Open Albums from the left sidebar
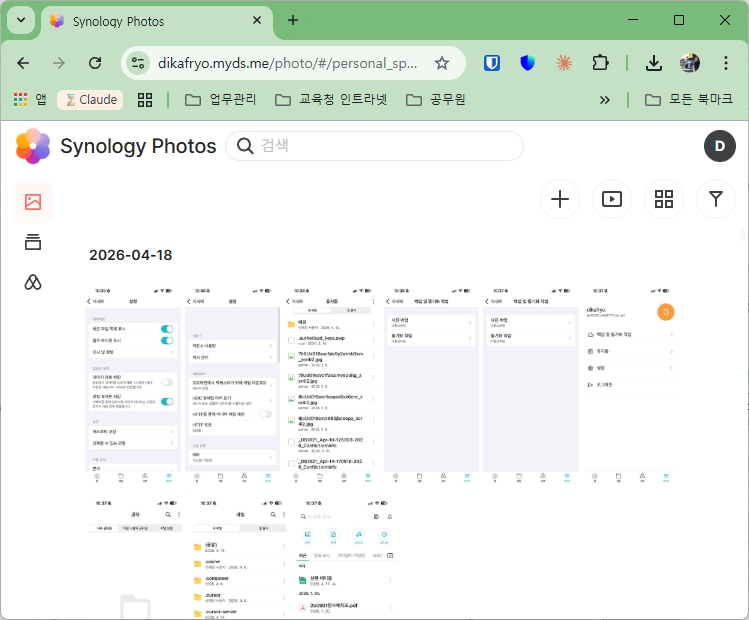 [x=33, y=242]
